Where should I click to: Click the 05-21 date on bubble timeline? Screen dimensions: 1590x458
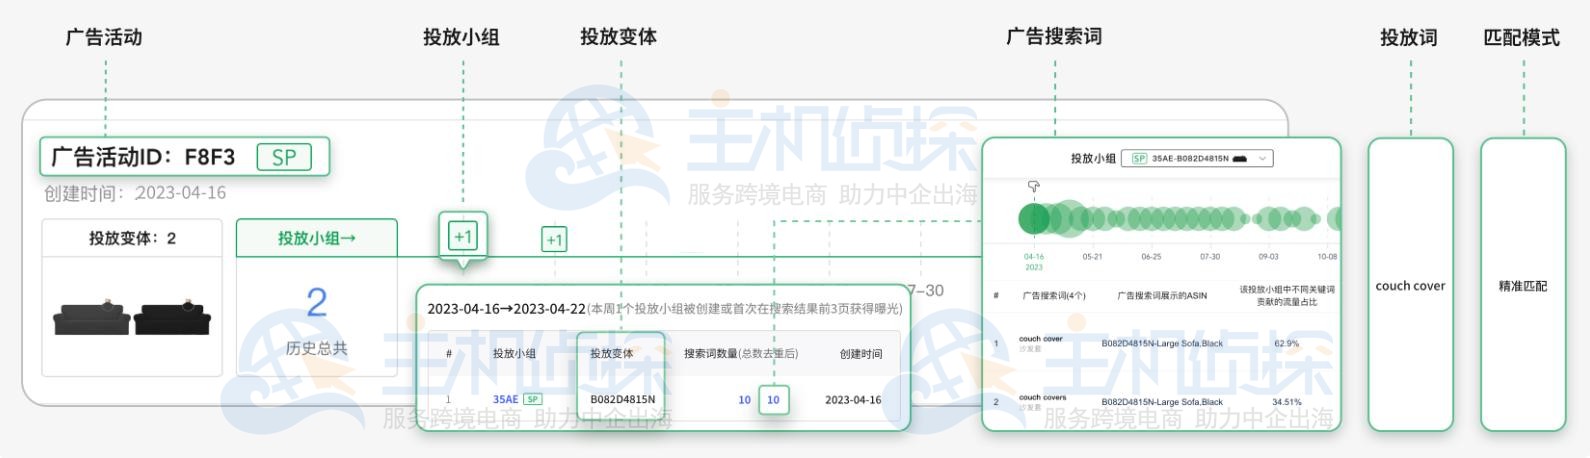coord(1092,257)
